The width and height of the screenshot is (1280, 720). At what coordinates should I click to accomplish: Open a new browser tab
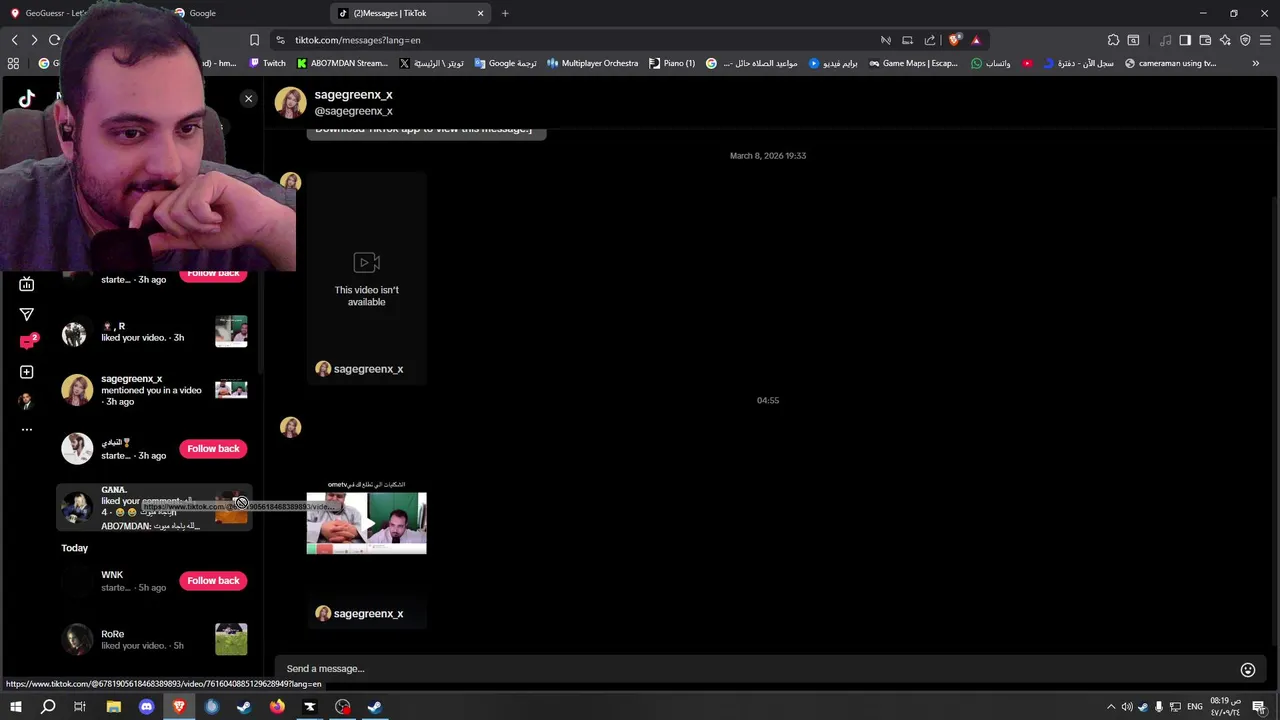(505, 13)
